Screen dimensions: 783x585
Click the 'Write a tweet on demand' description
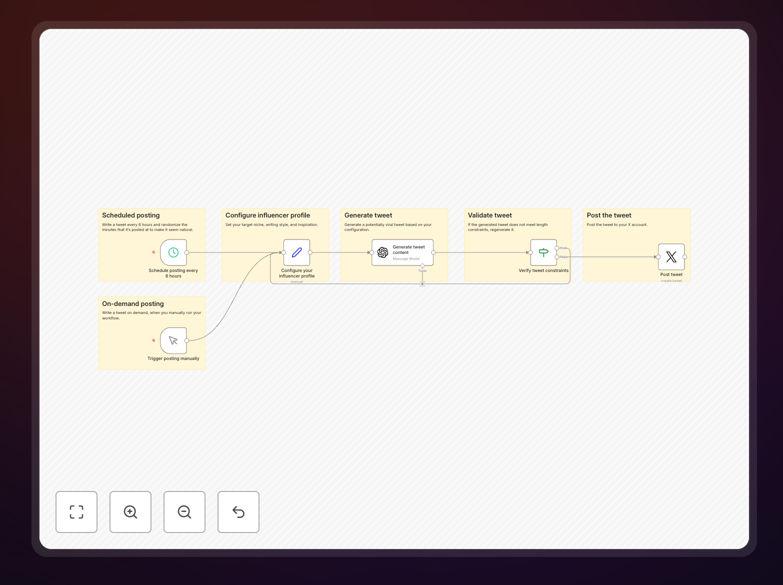152,315
